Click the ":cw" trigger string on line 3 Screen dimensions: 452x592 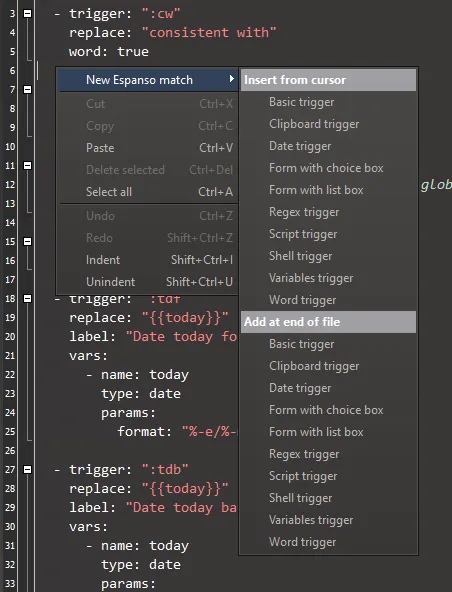tap(161, 14)
